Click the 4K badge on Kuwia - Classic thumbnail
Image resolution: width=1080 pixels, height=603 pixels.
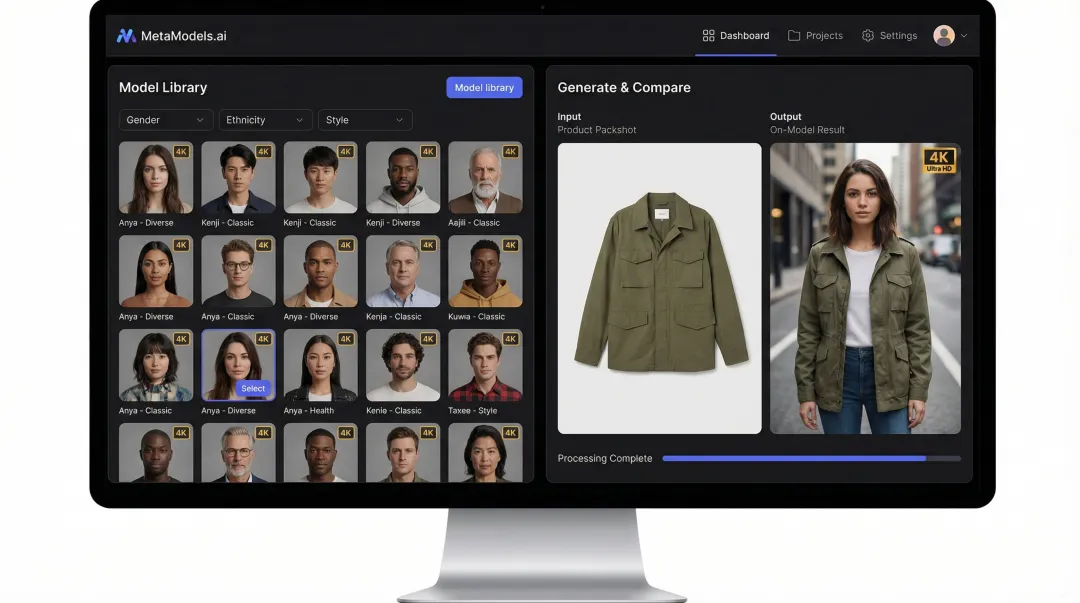tap(509, 244)
